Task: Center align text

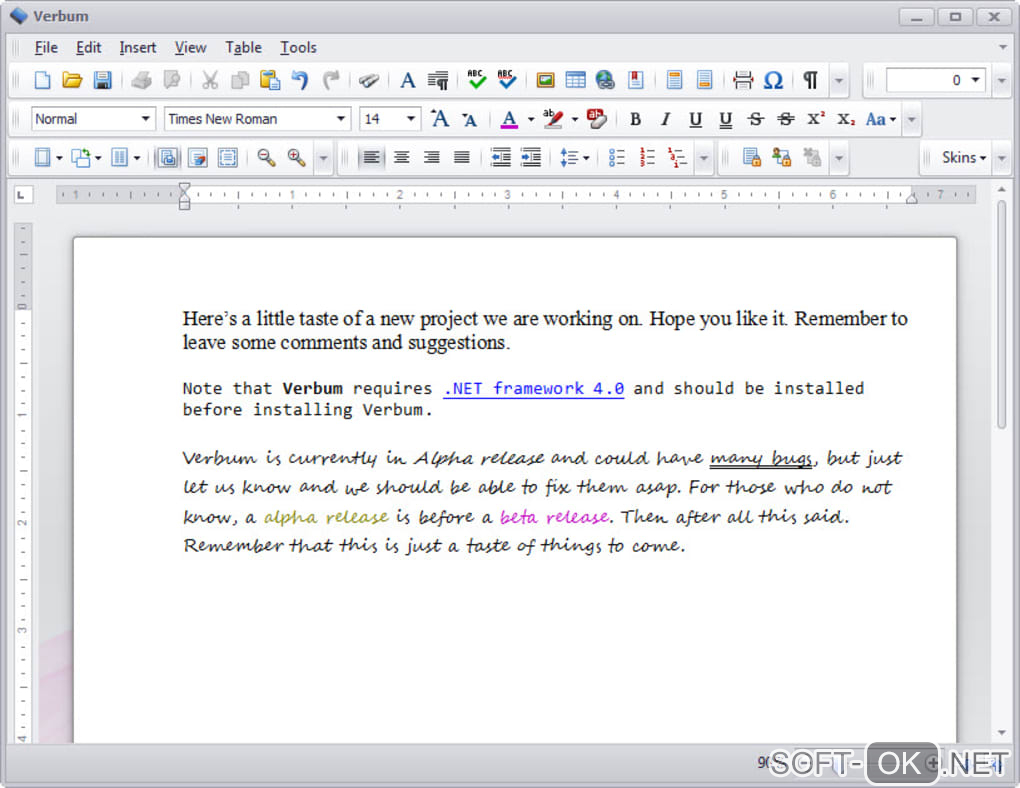Action: tap(401, 157)
